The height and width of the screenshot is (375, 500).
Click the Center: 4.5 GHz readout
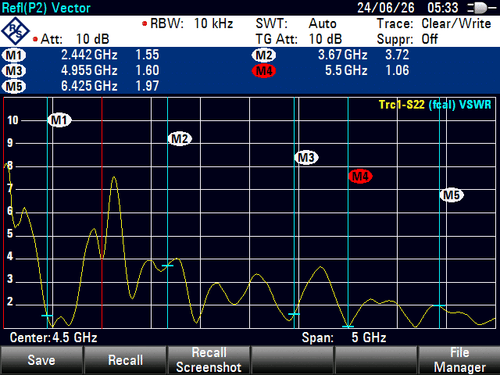click(x=53, y=338)
